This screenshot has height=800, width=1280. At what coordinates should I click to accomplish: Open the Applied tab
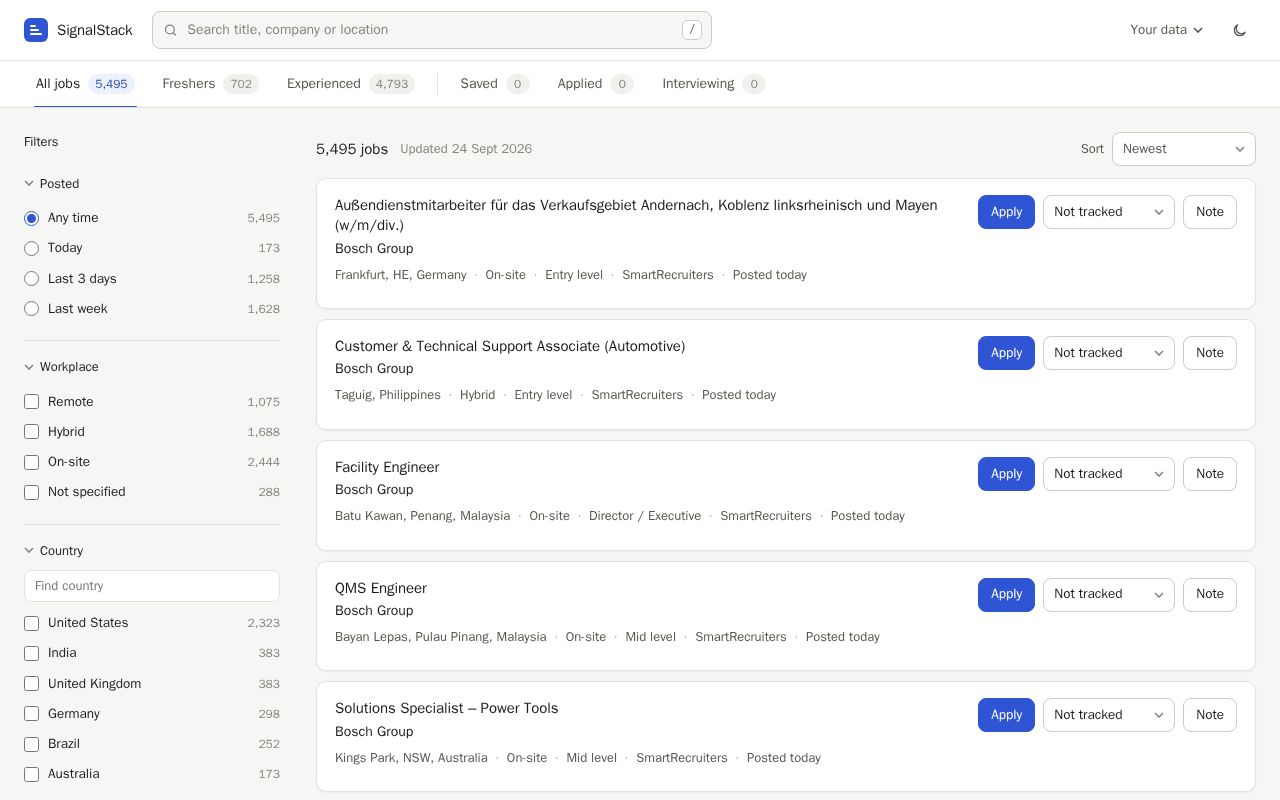point(595,84)
